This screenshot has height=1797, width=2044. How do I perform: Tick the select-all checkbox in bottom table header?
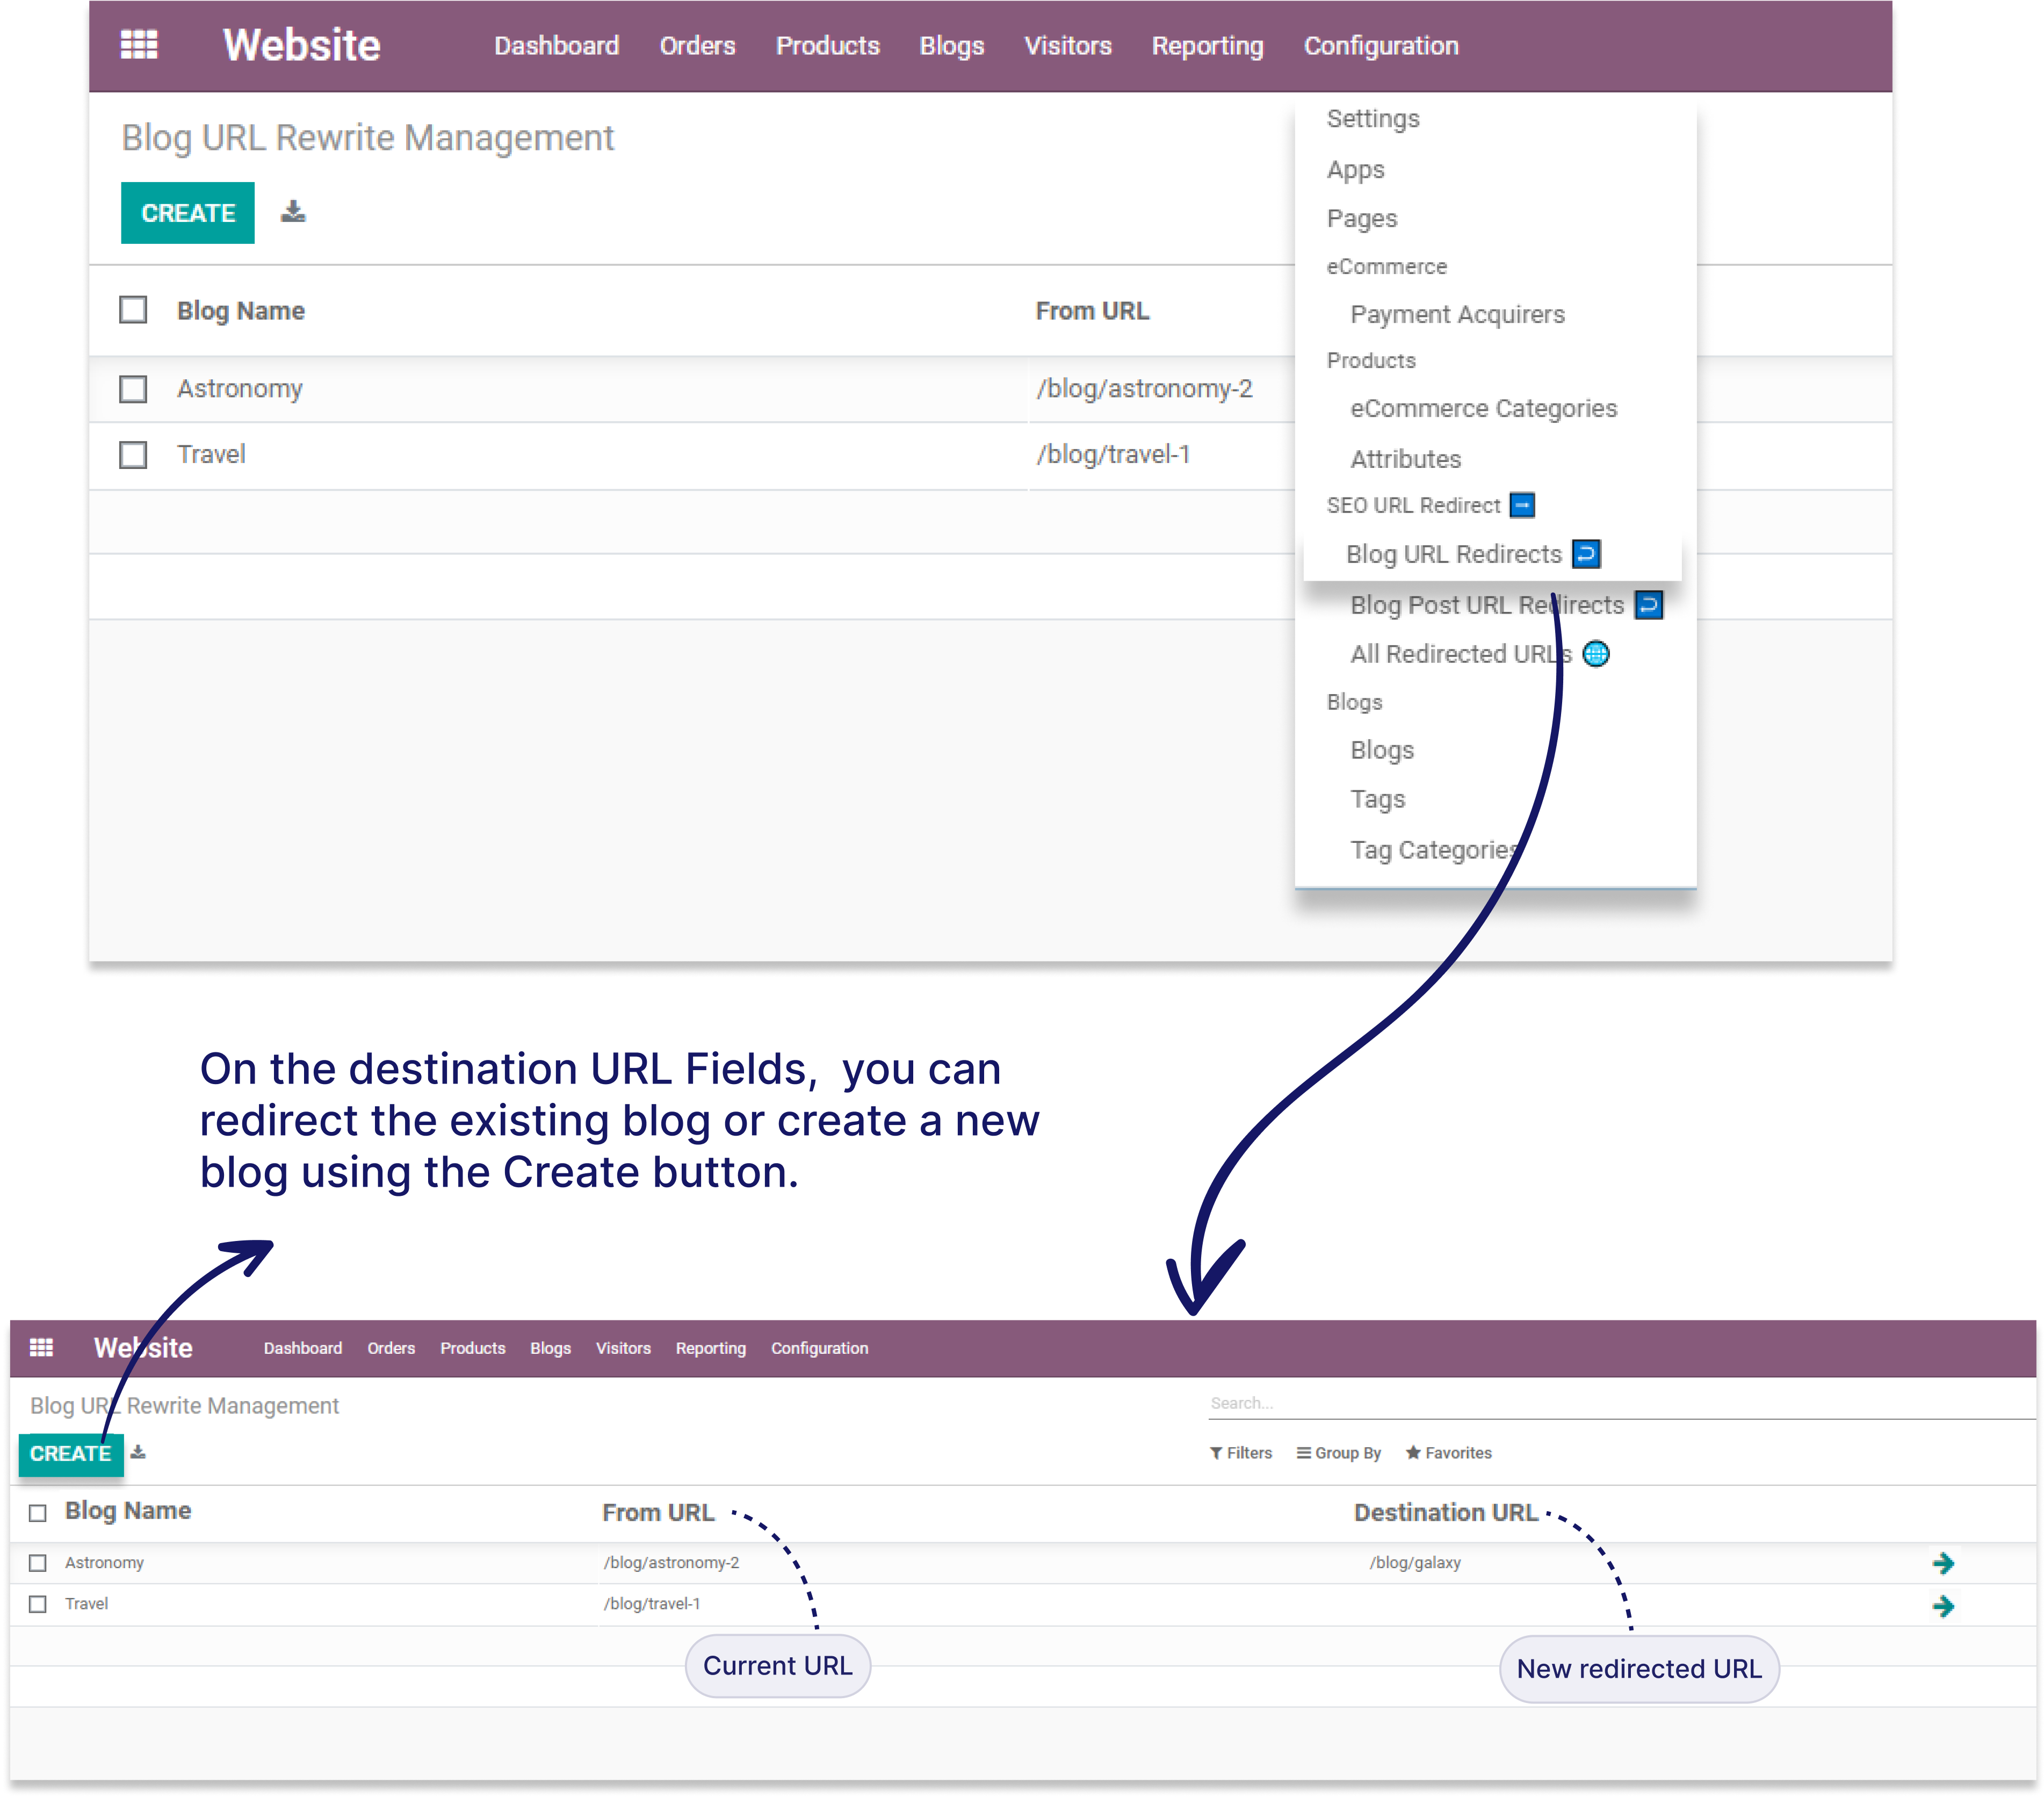coord(38,1513)
